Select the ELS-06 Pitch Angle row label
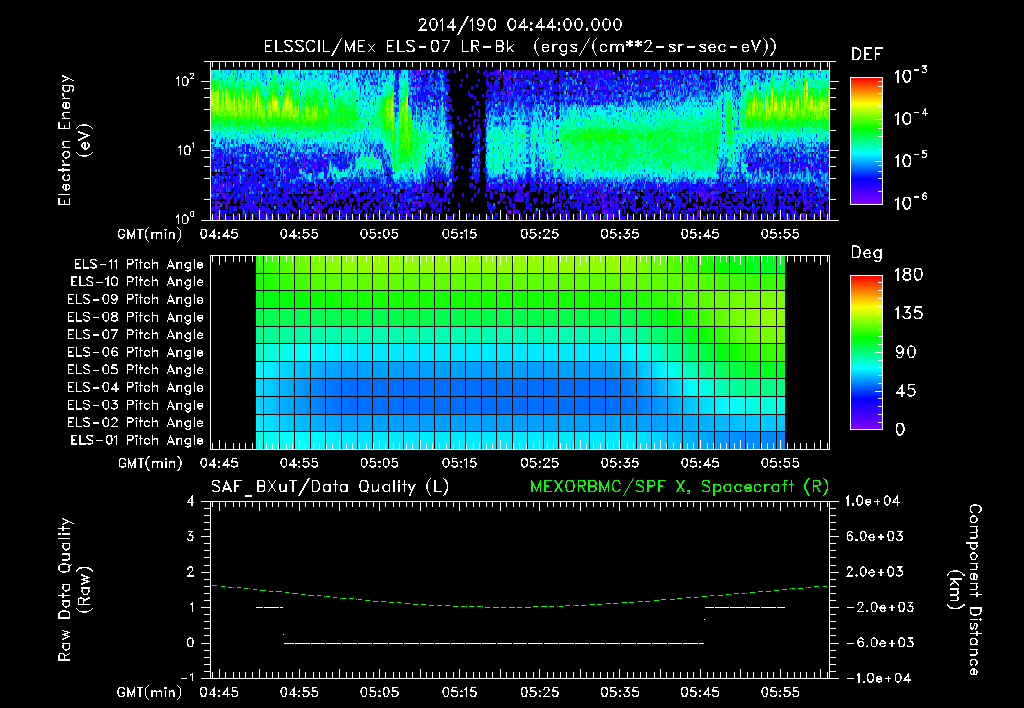Screen dimensions: 1024x708 click(136, 353)
